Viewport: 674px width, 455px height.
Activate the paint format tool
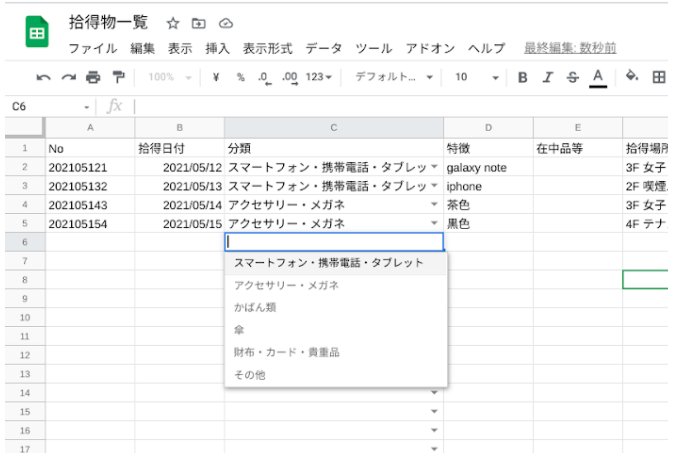(x=118, y=77)
